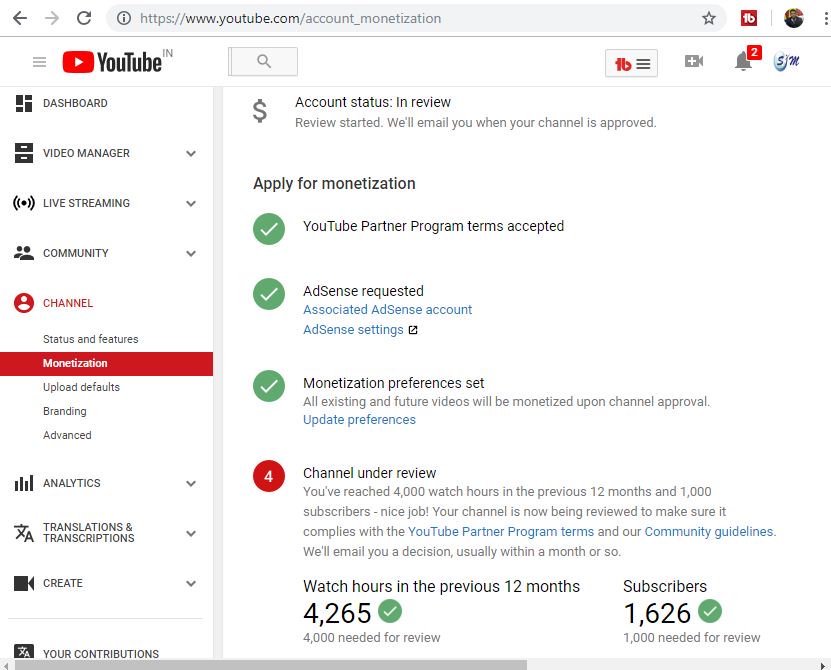Click the horizontal scrollbar thumb
The width and height of the screenshot is (831, 670).
[x=271, y=665]
